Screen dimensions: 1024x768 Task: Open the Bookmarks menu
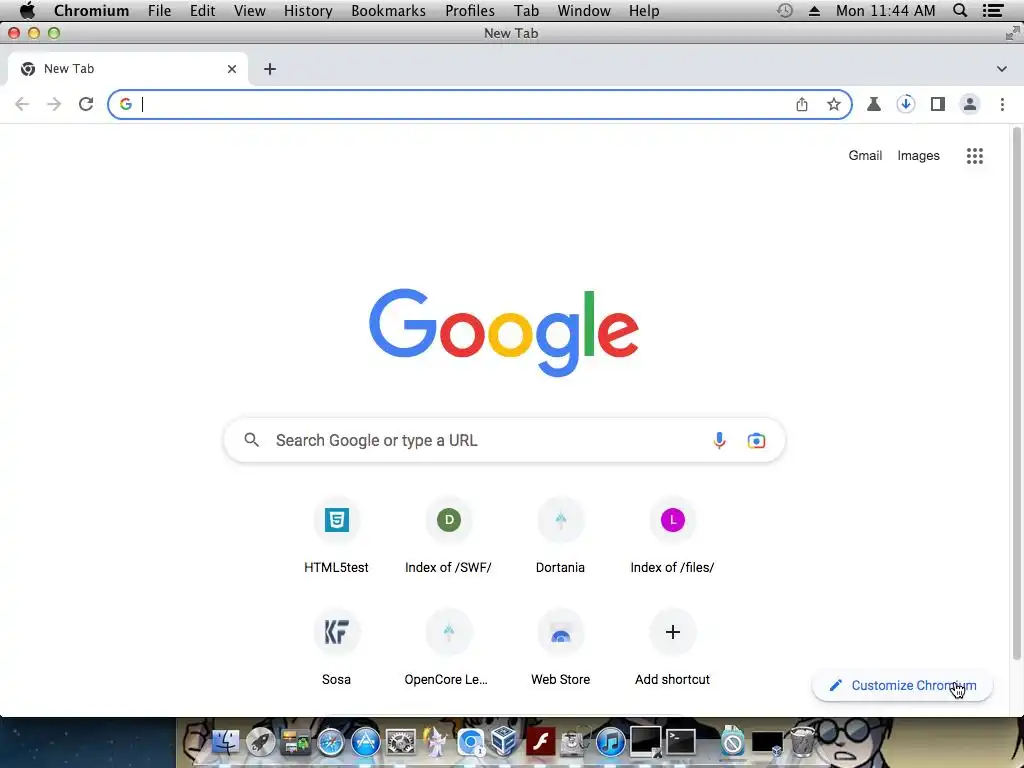coord(389,11)
